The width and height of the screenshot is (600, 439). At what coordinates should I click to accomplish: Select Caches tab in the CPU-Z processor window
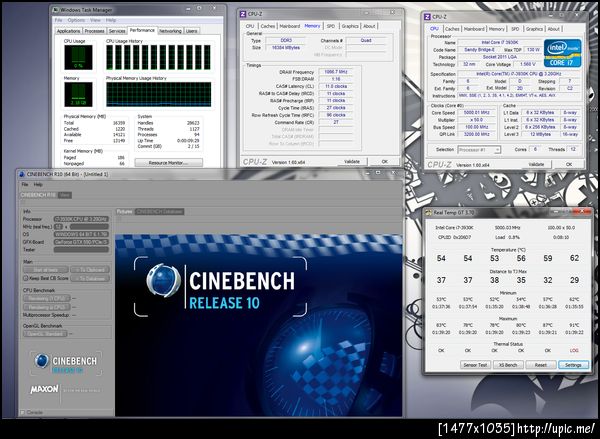pos(452,29)
